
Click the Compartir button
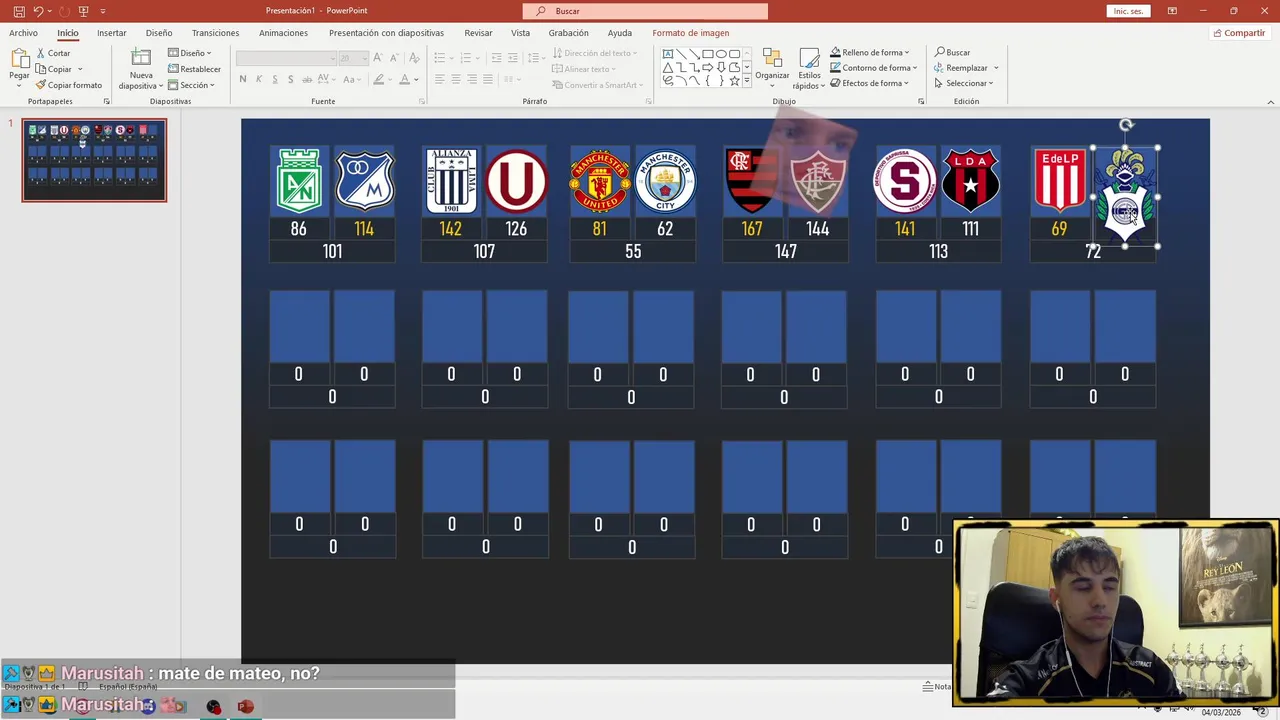tap(1239, 33)
